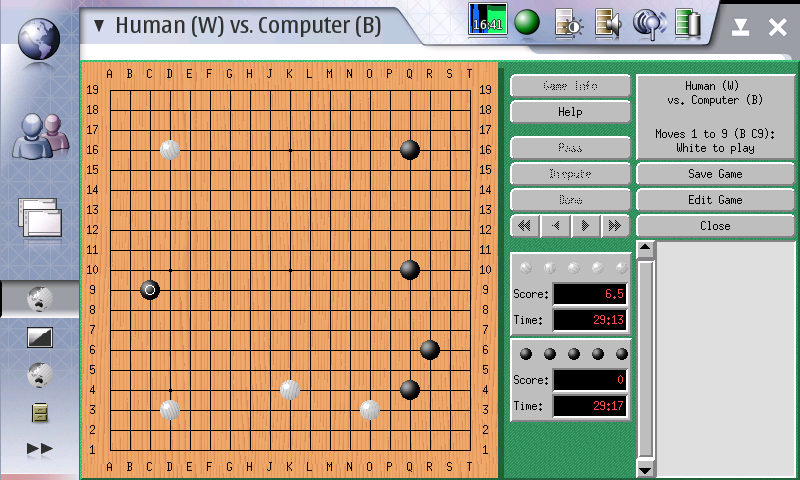The width and height of the screenshot is (800, 480).
Task: Open the sound volume status icon
Action: [608, 22]
